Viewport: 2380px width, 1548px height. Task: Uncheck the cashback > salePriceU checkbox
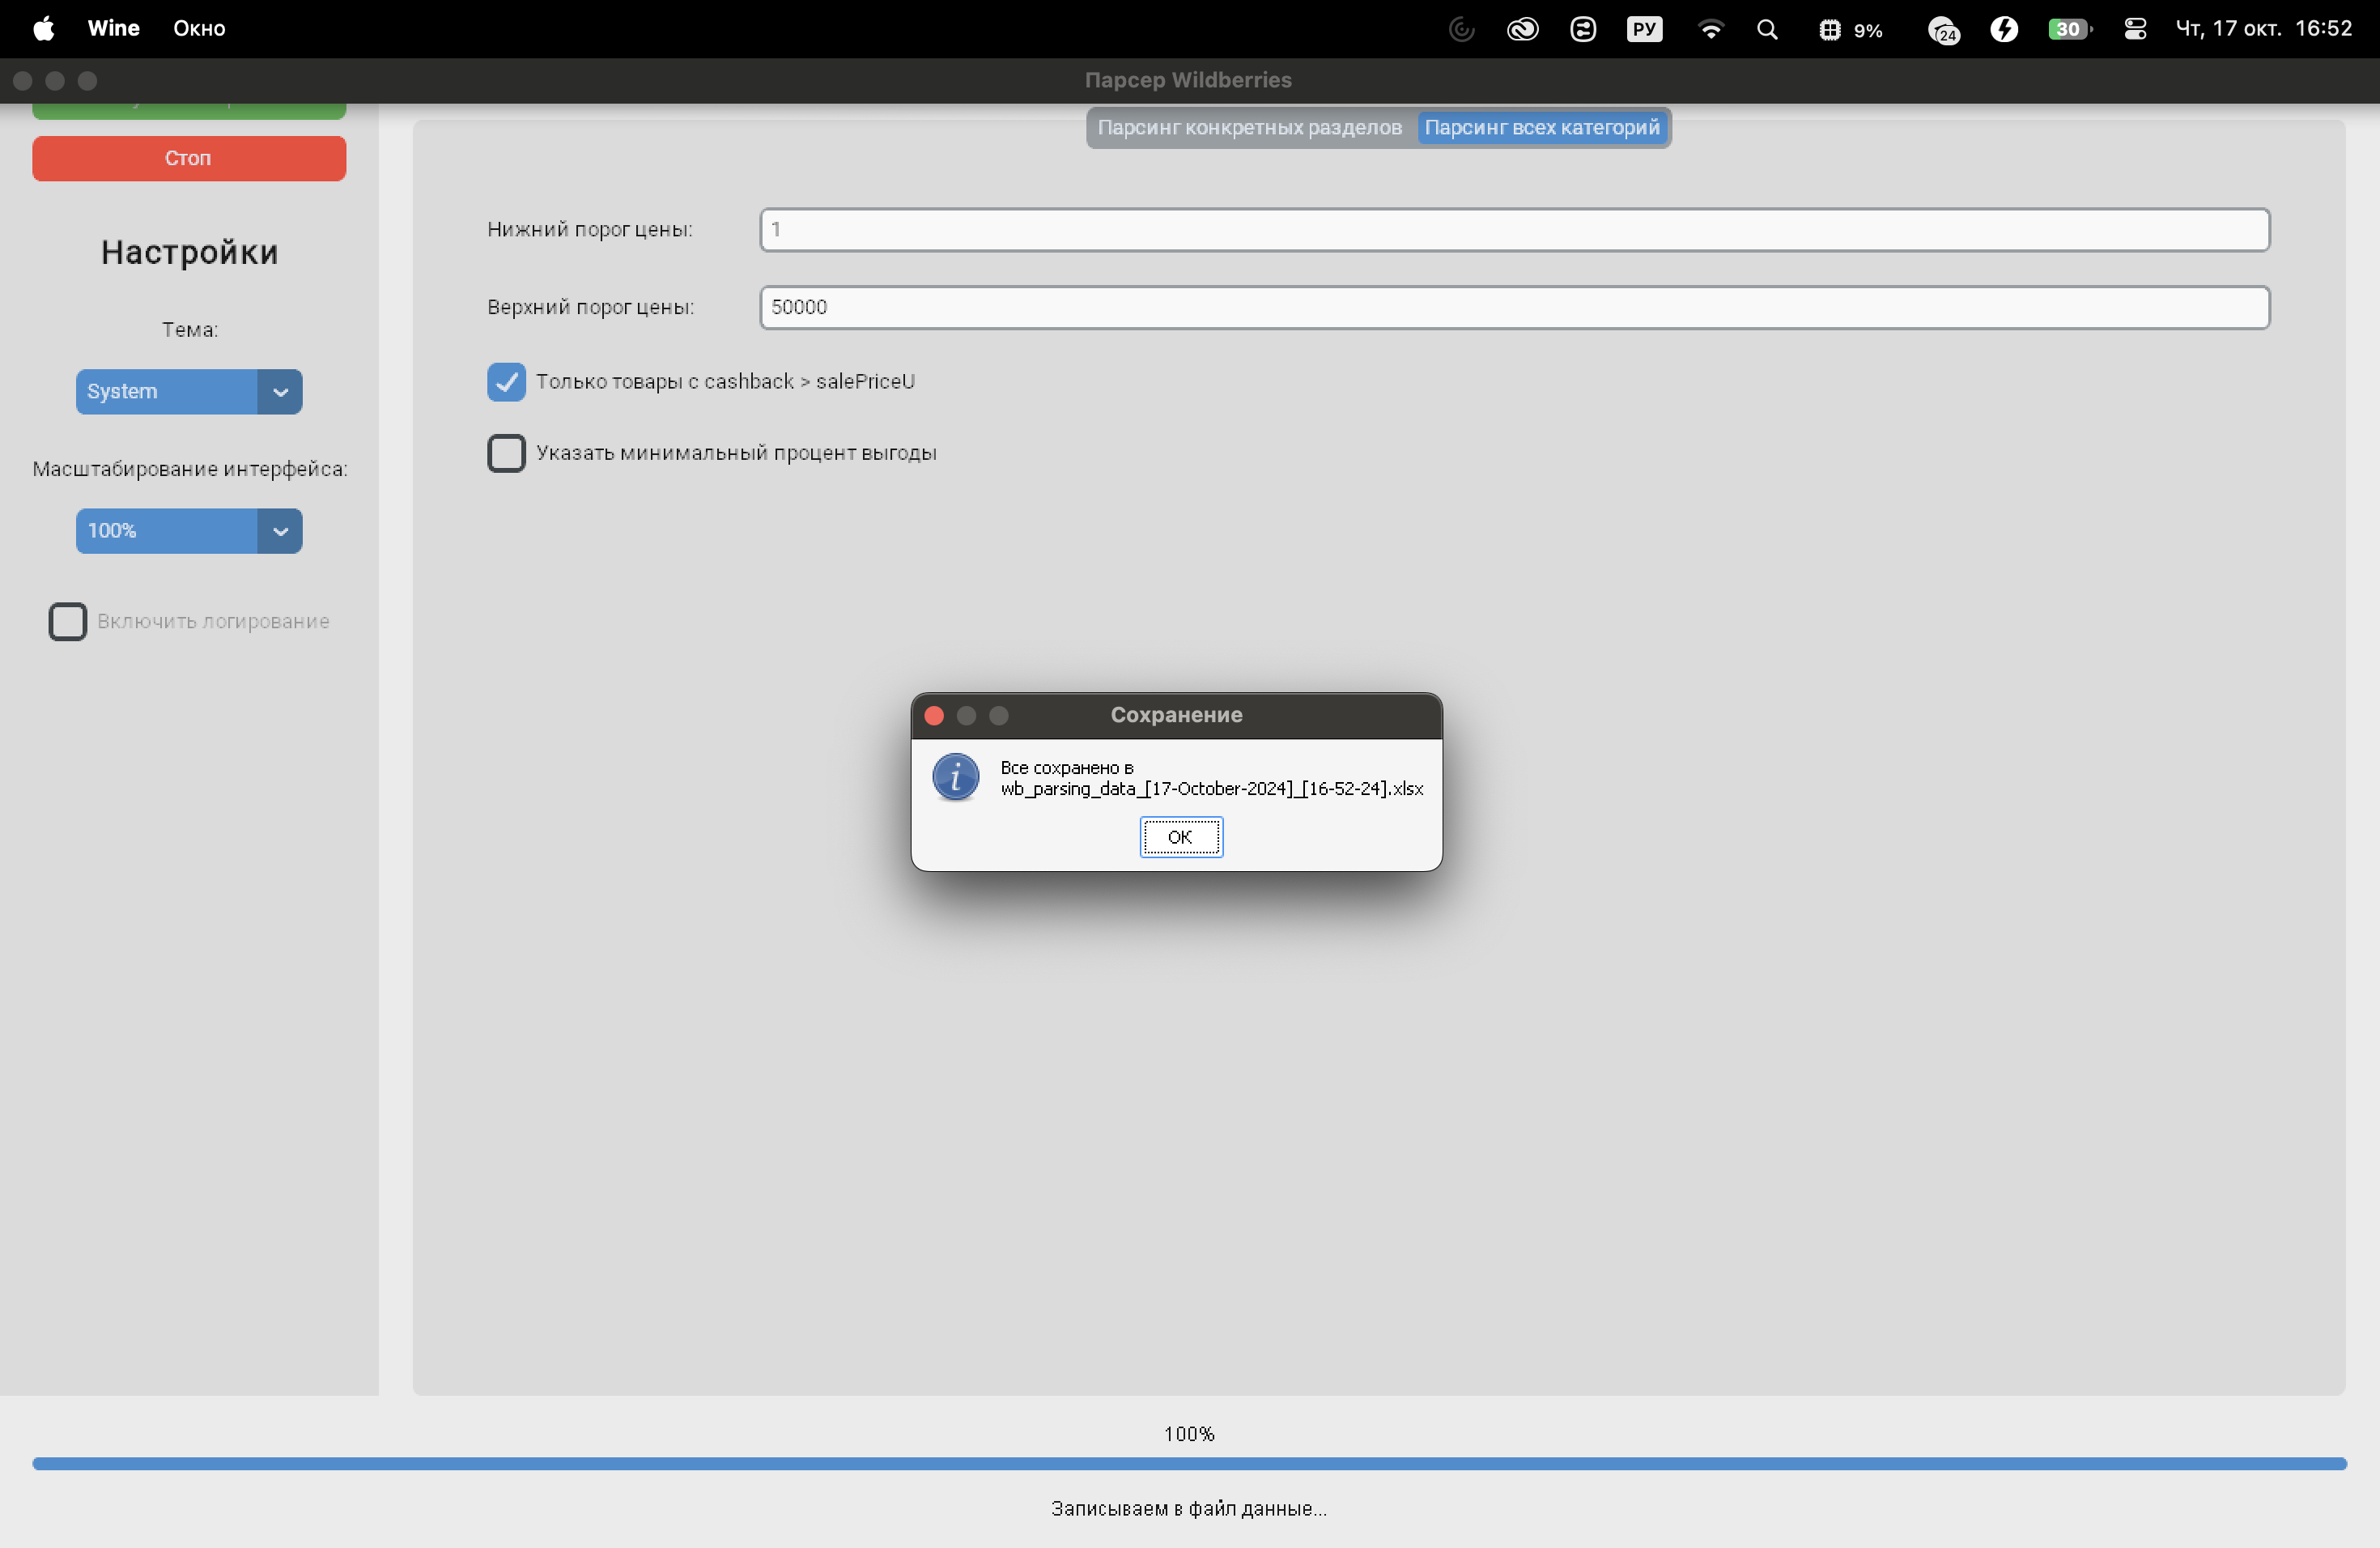point(506,381)
